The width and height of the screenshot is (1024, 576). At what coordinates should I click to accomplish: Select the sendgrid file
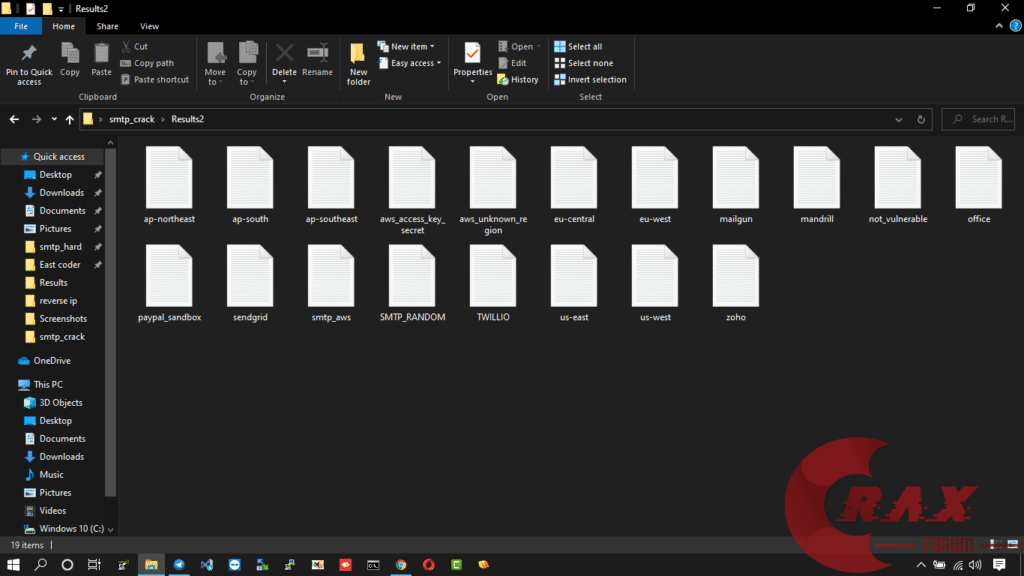click(250, 283)
